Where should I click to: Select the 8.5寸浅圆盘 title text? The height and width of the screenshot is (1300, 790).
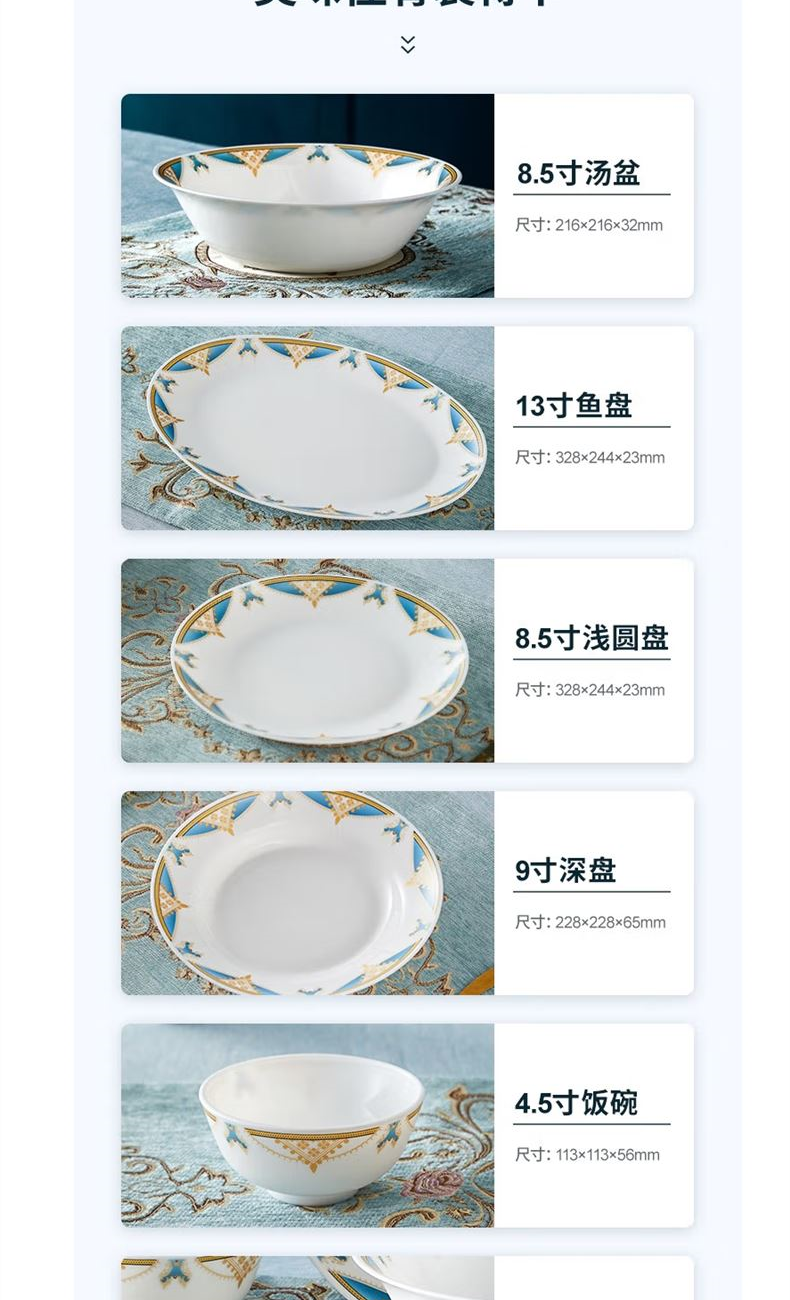tap(592, 638)
